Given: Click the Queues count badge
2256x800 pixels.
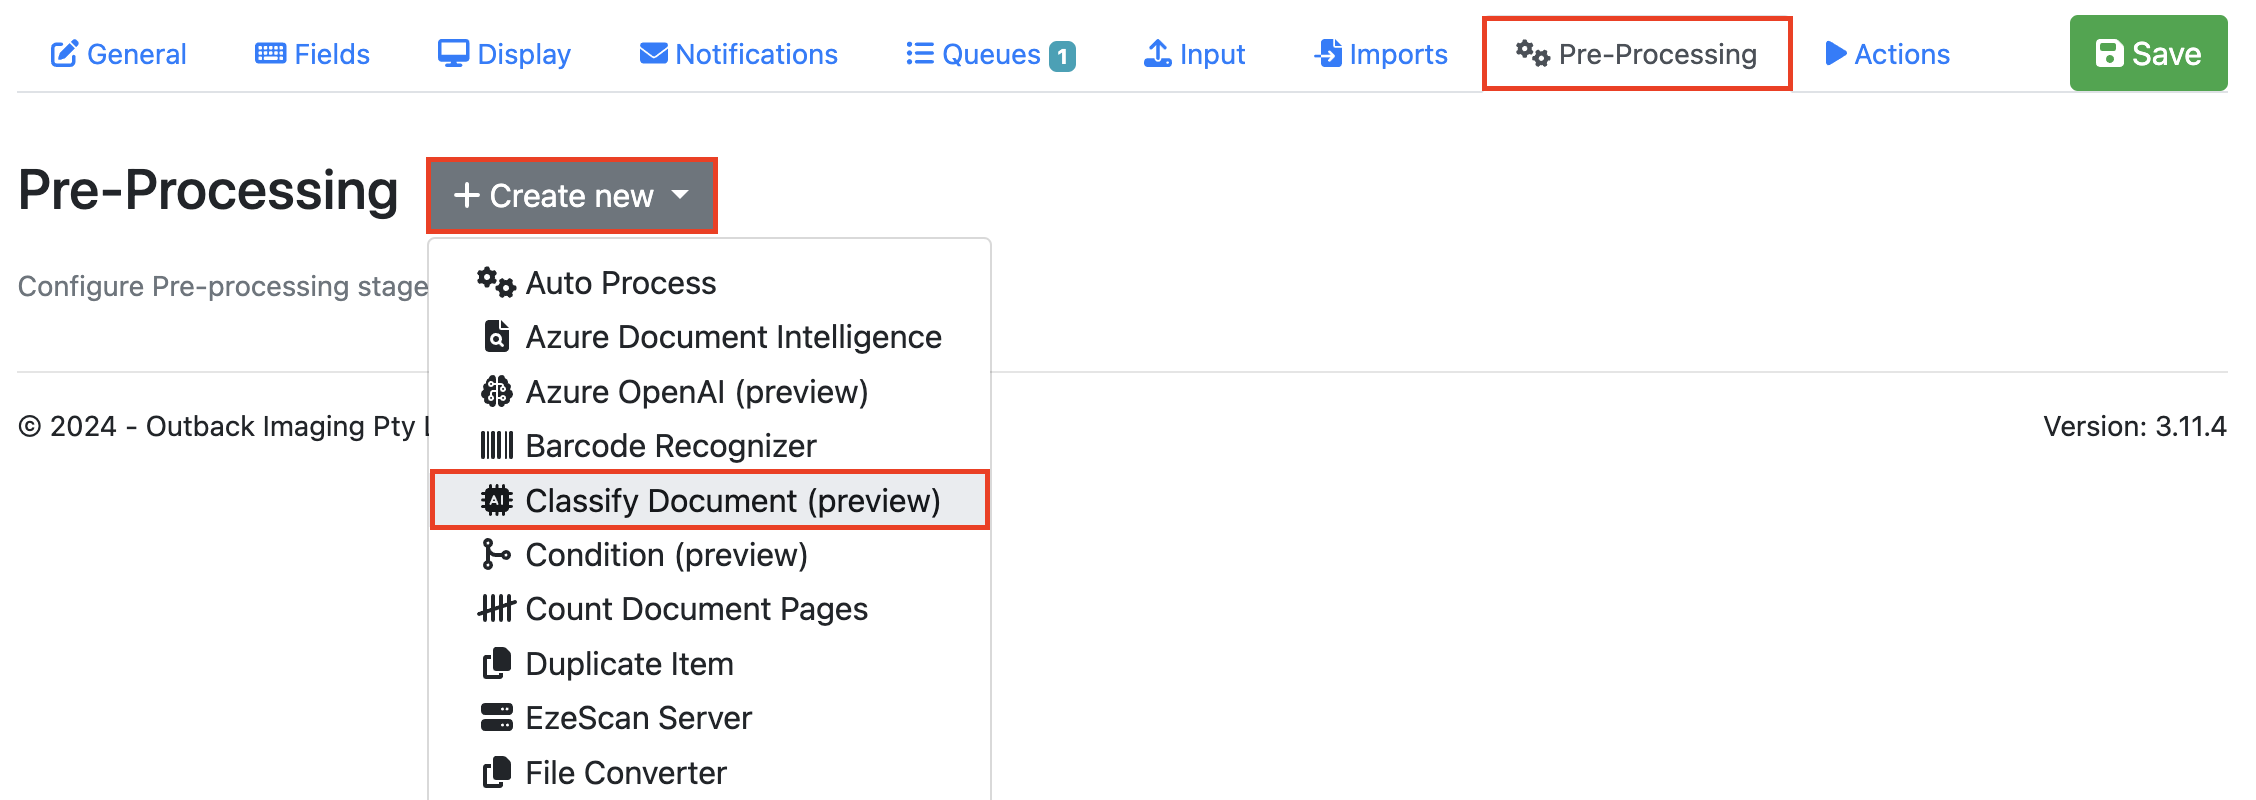Looking at the screenshot, I should pyautogui.click(x=1062, y=56).
